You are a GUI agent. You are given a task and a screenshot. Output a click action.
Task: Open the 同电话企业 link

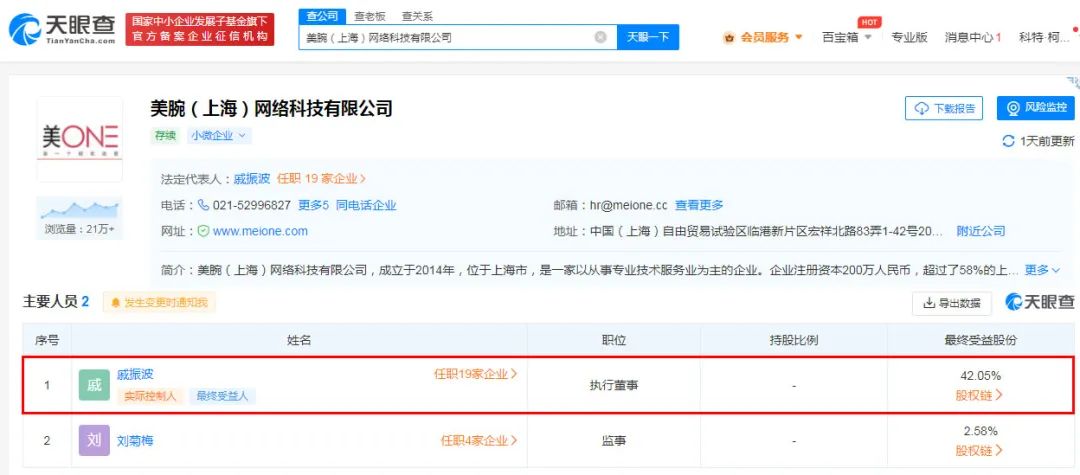(366, 205)
